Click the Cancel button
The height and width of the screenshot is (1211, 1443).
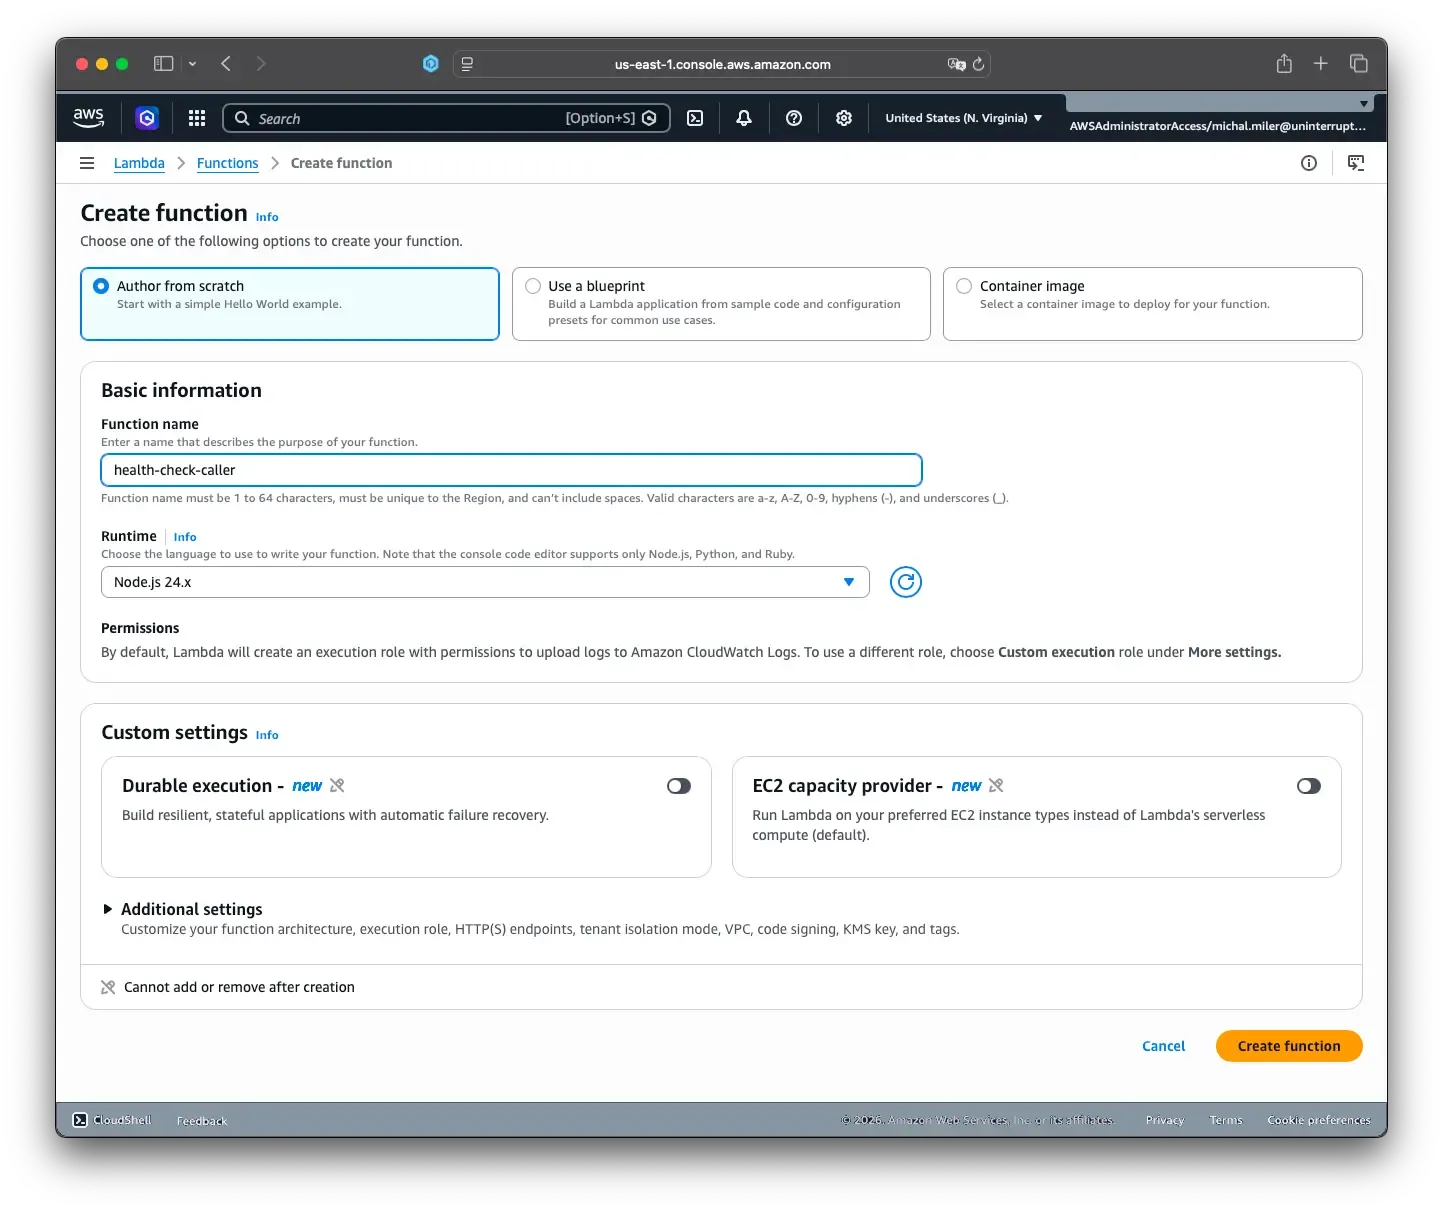click(1164, 1046)
